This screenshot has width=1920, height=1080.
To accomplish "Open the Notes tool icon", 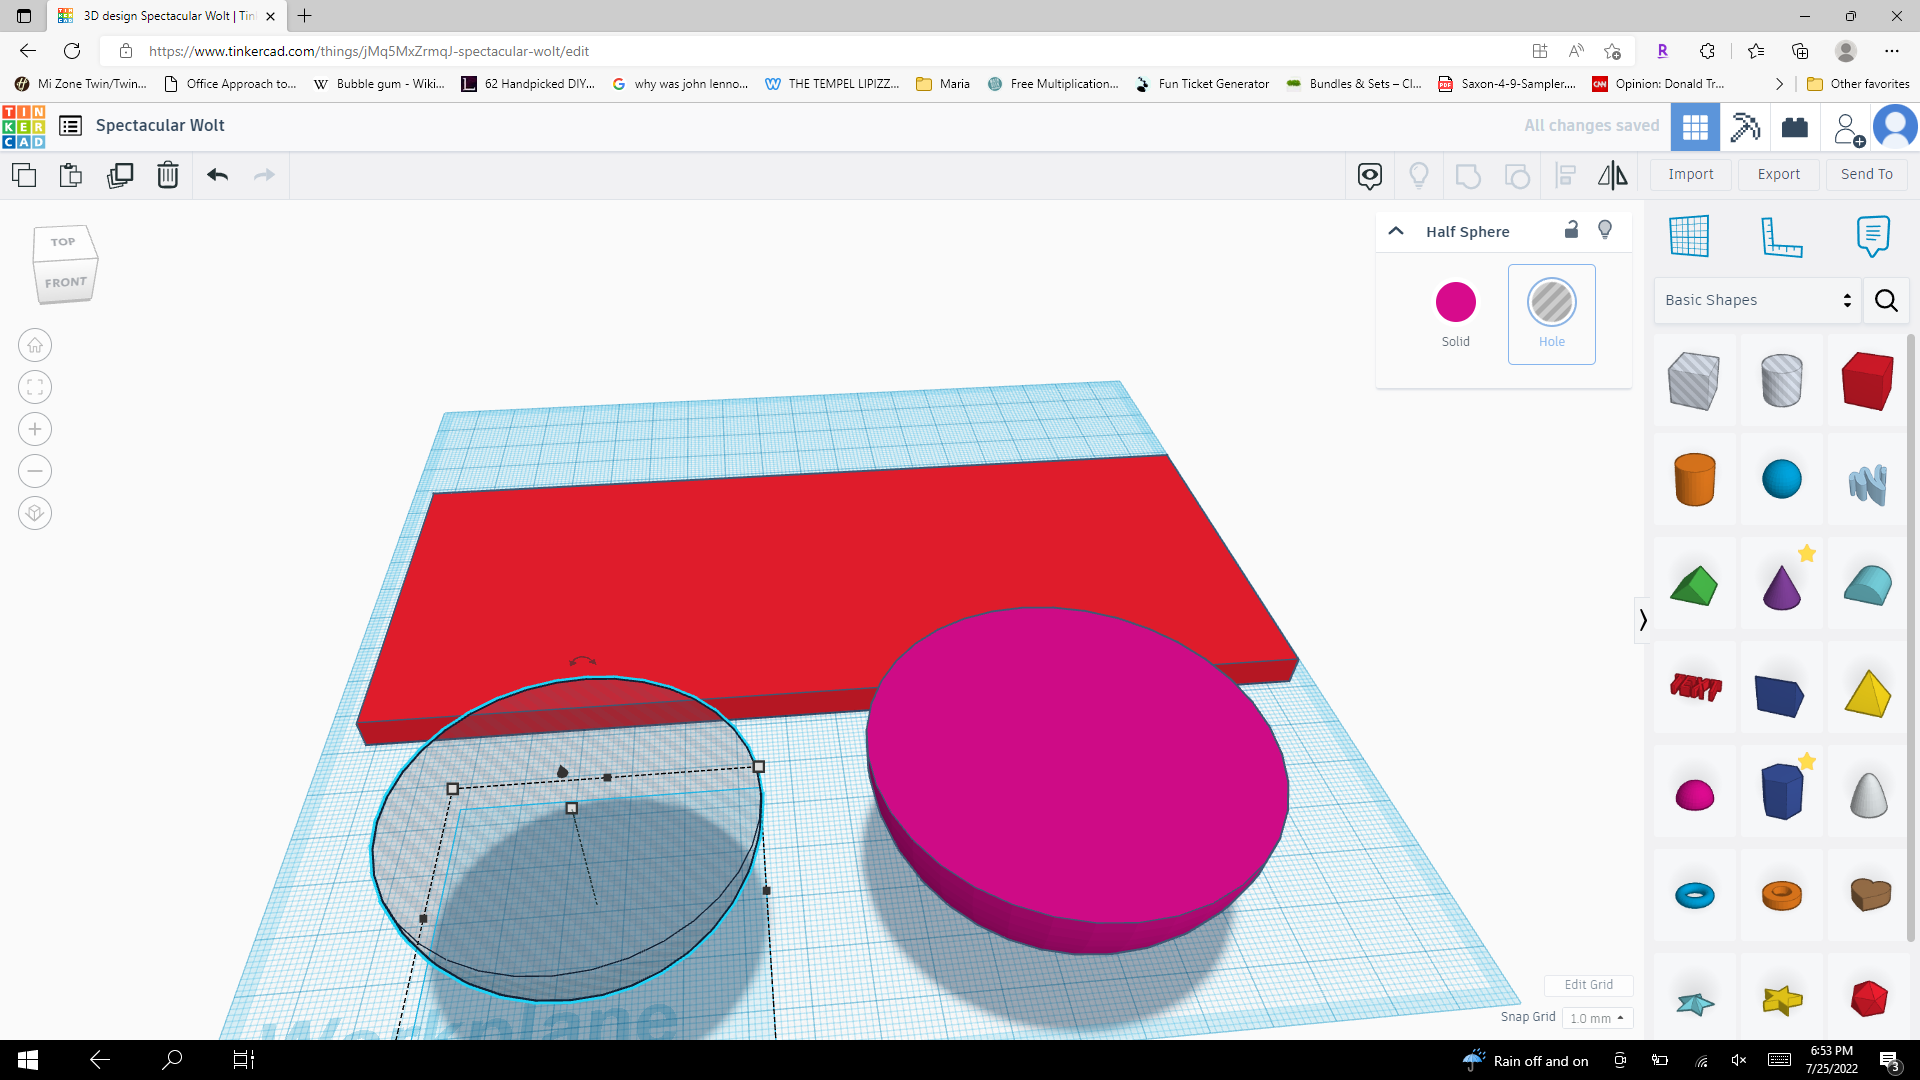I will click(1873, 236).
